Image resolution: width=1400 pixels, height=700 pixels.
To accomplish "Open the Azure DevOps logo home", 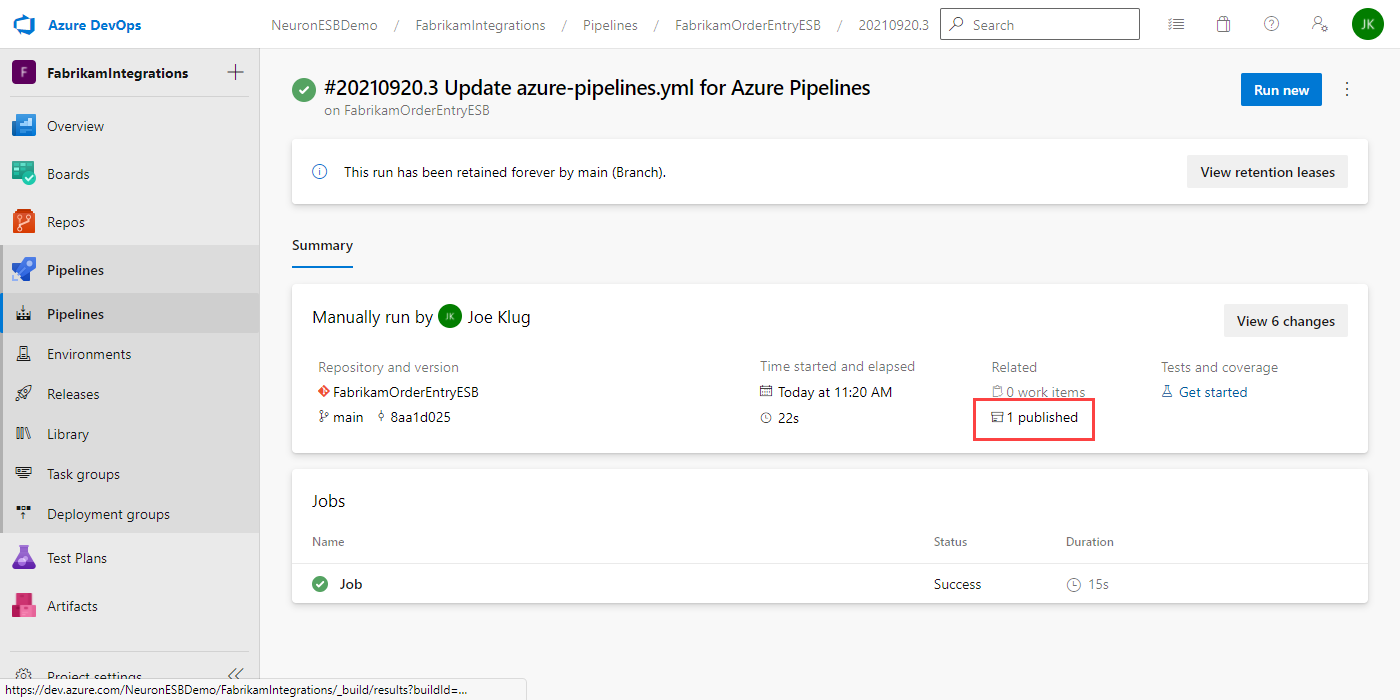I will pos(22,24).
